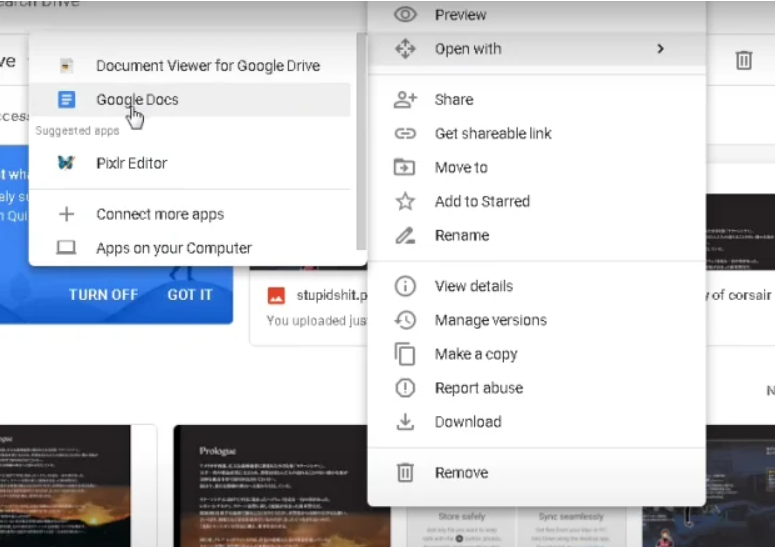Select View details menu entry

tap(473, 286)
